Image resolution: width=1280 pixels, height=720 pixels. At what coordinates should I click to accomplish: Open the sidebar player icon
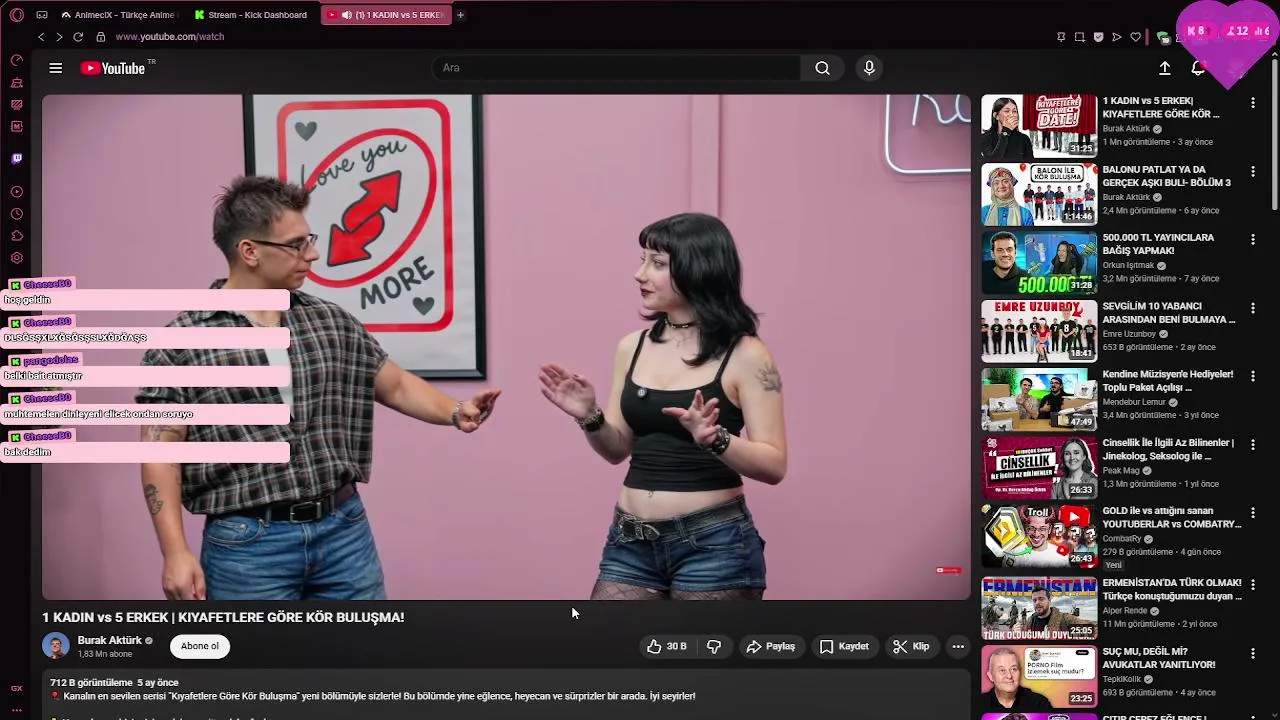[16, 192]
